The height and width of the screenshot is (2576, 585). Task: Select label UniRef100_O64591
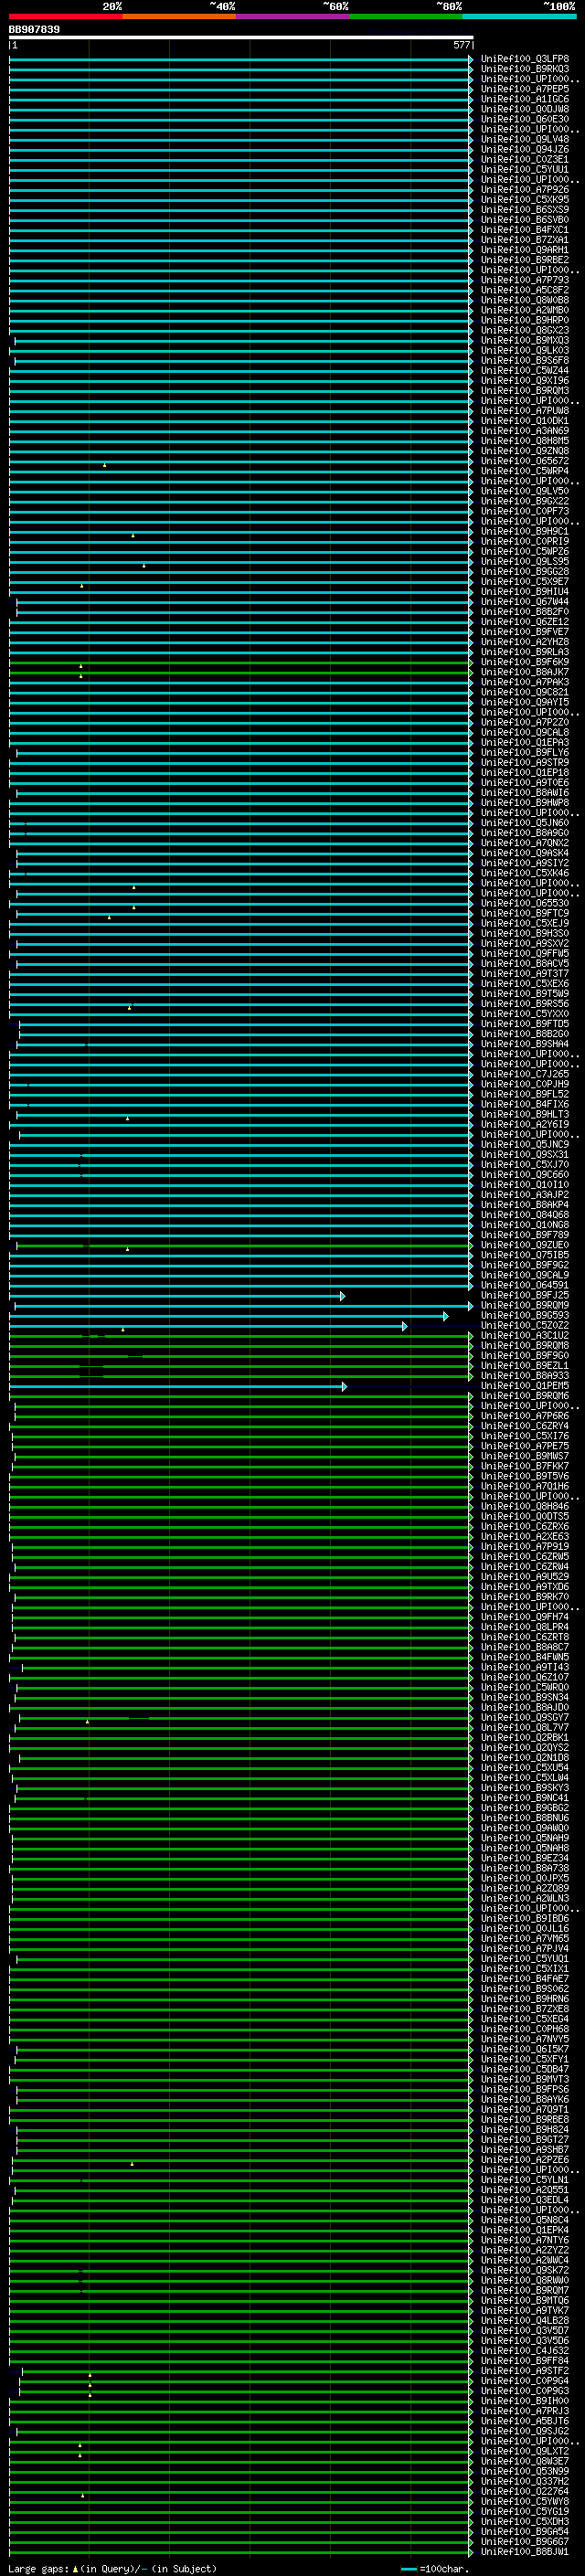(x=525, y=1285)
